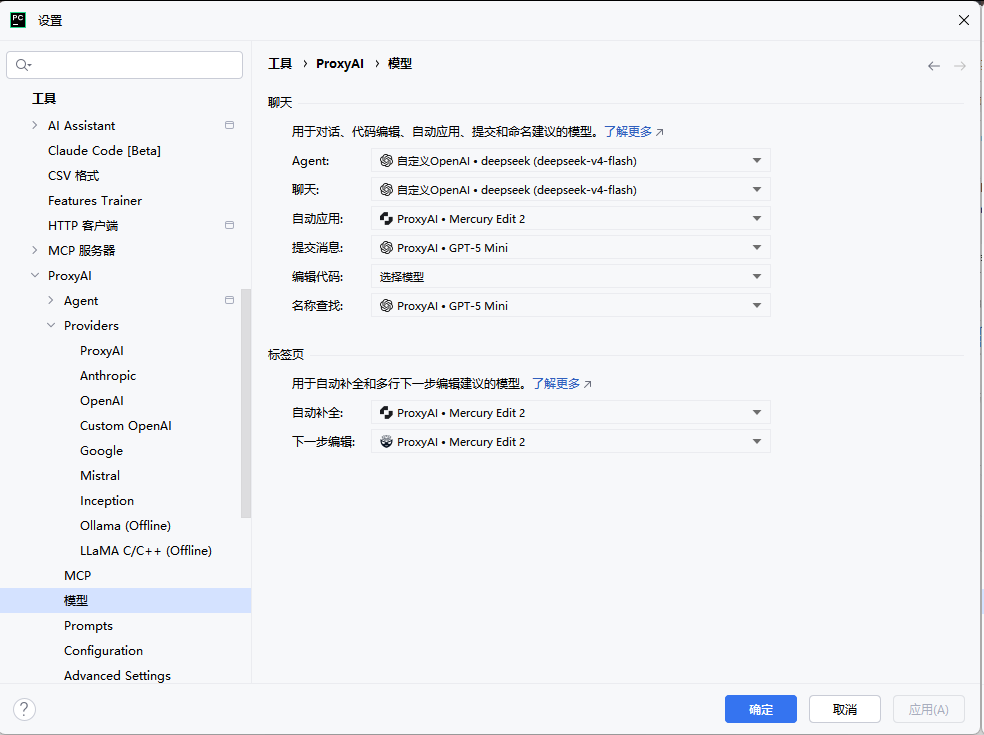
Task: Select Claude Code [Beta] settings page
Action: tap(104, 151)
